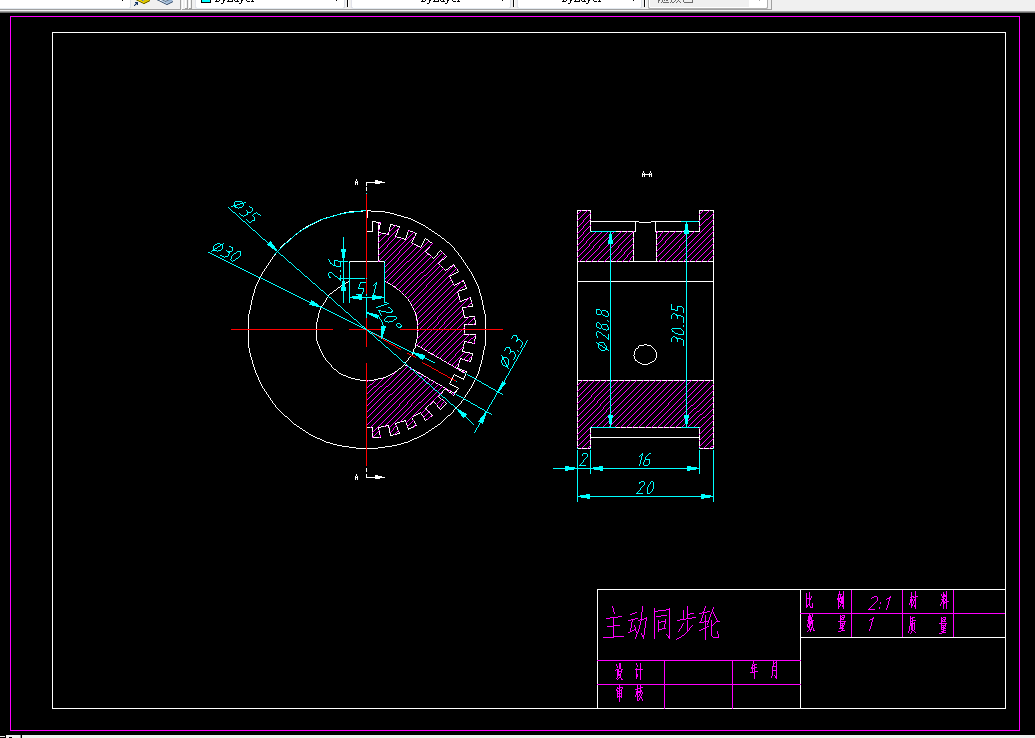Select the 审核 label in title block

[629, 694]
